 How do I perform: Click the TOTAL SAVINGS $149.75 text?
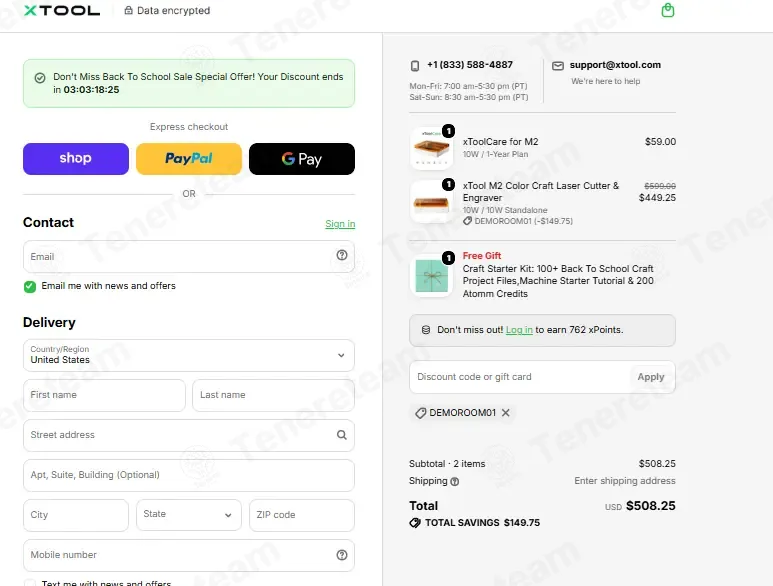tap(483, 522)
